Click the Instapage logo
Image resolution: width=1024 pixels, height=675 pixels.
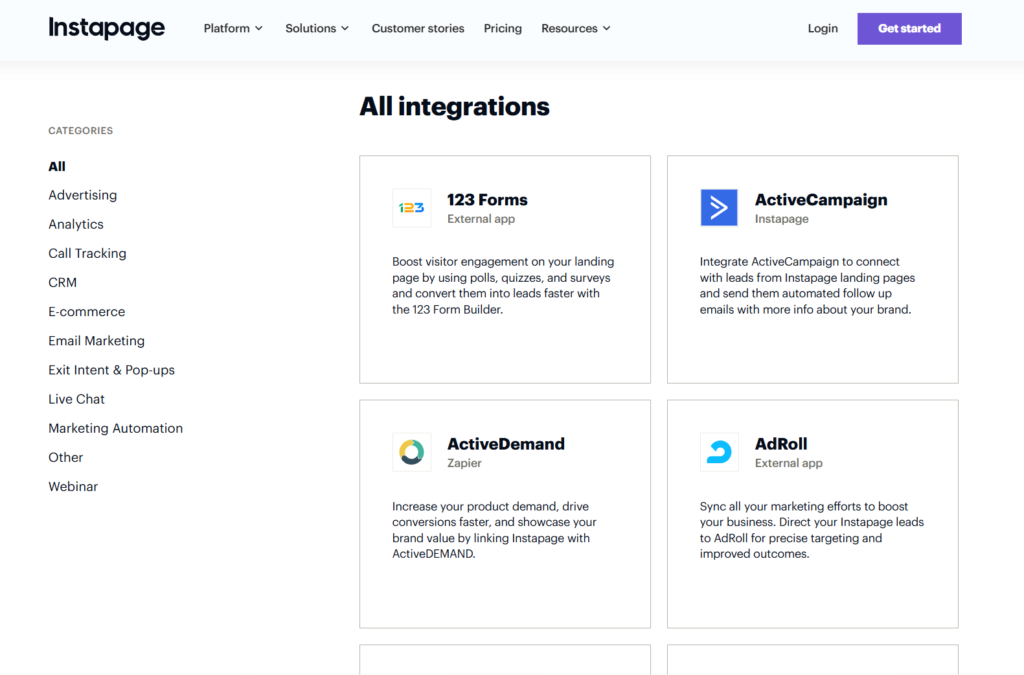[106, 28]
